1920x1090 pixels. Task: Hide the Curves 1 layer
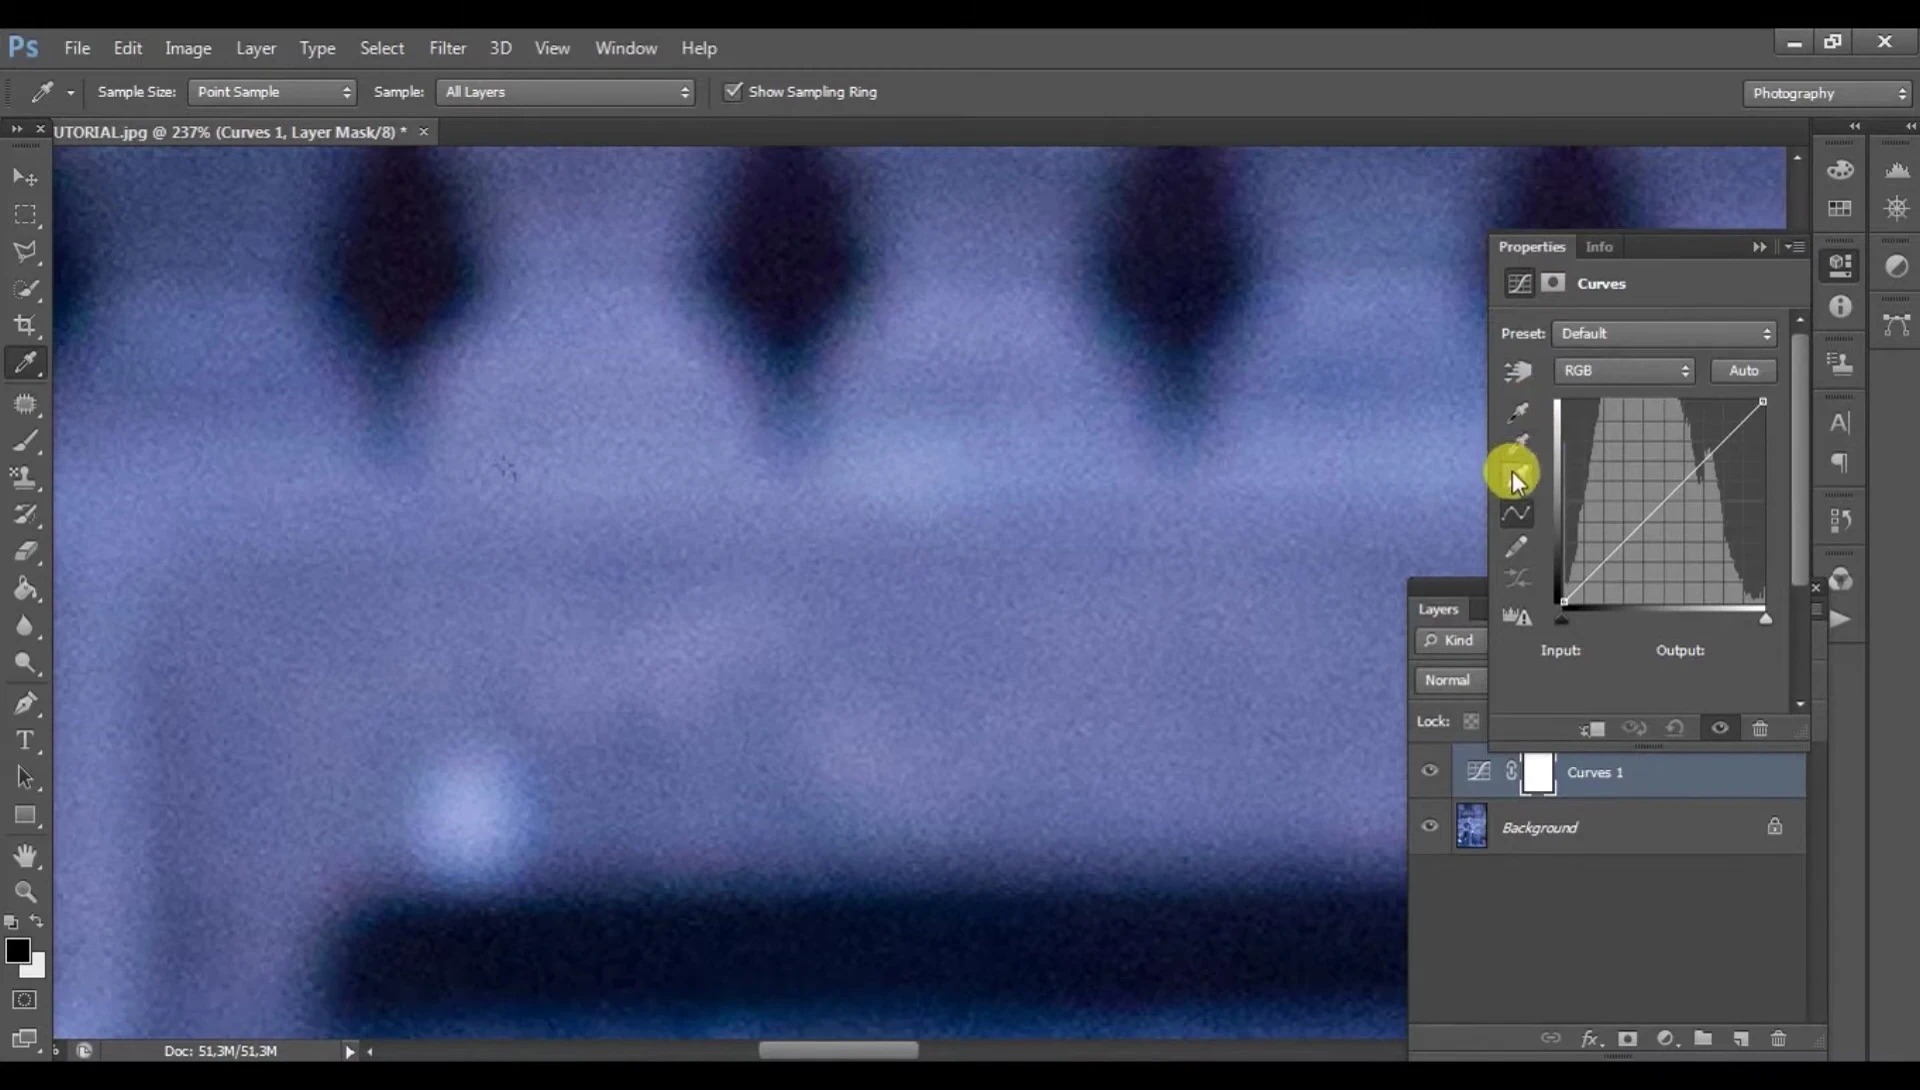pyautogui.click(x=1430, y=771)
